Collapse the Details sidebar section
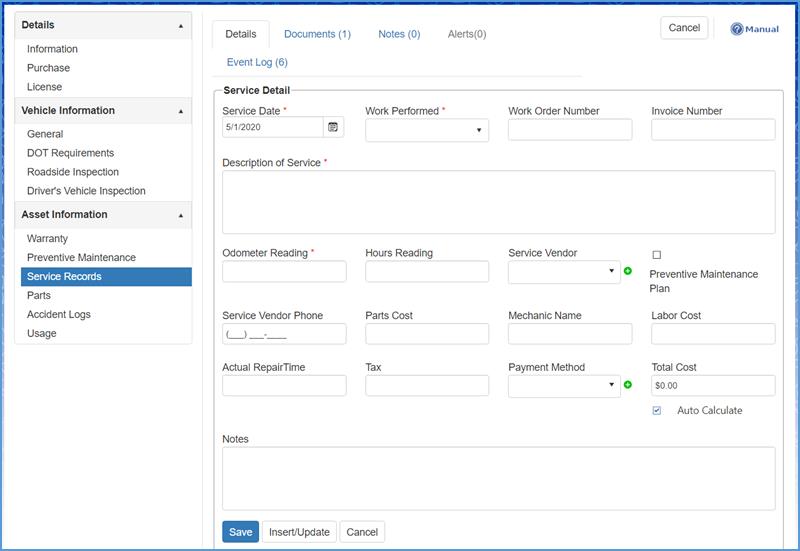Image resolution: width=800 pixels, height=551 pixels. [x=181, y=25]
